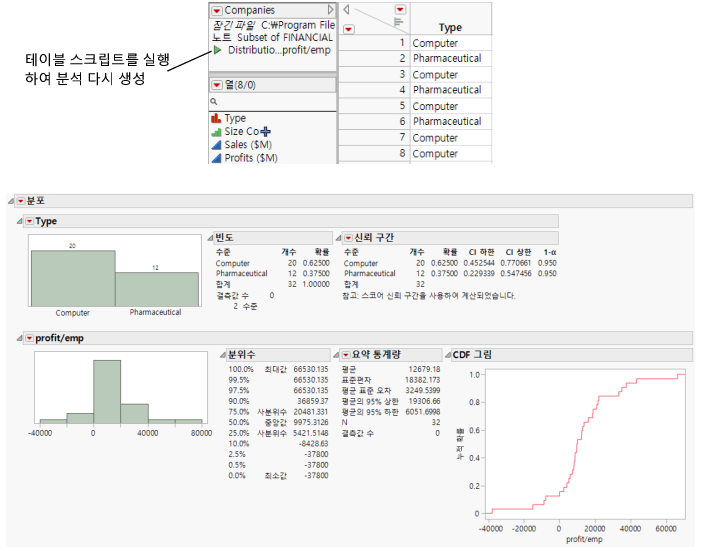Select the Type nominal column icon
Screen dimensions: 706x551
coord(216,118)
